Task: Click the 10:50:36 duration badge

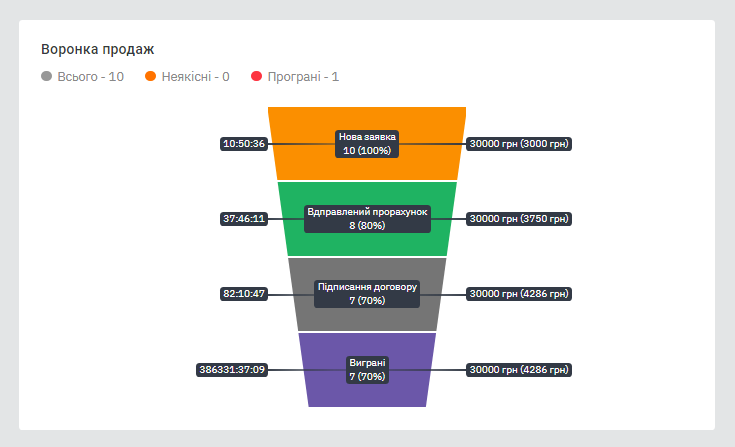Action: pos(244,144)
